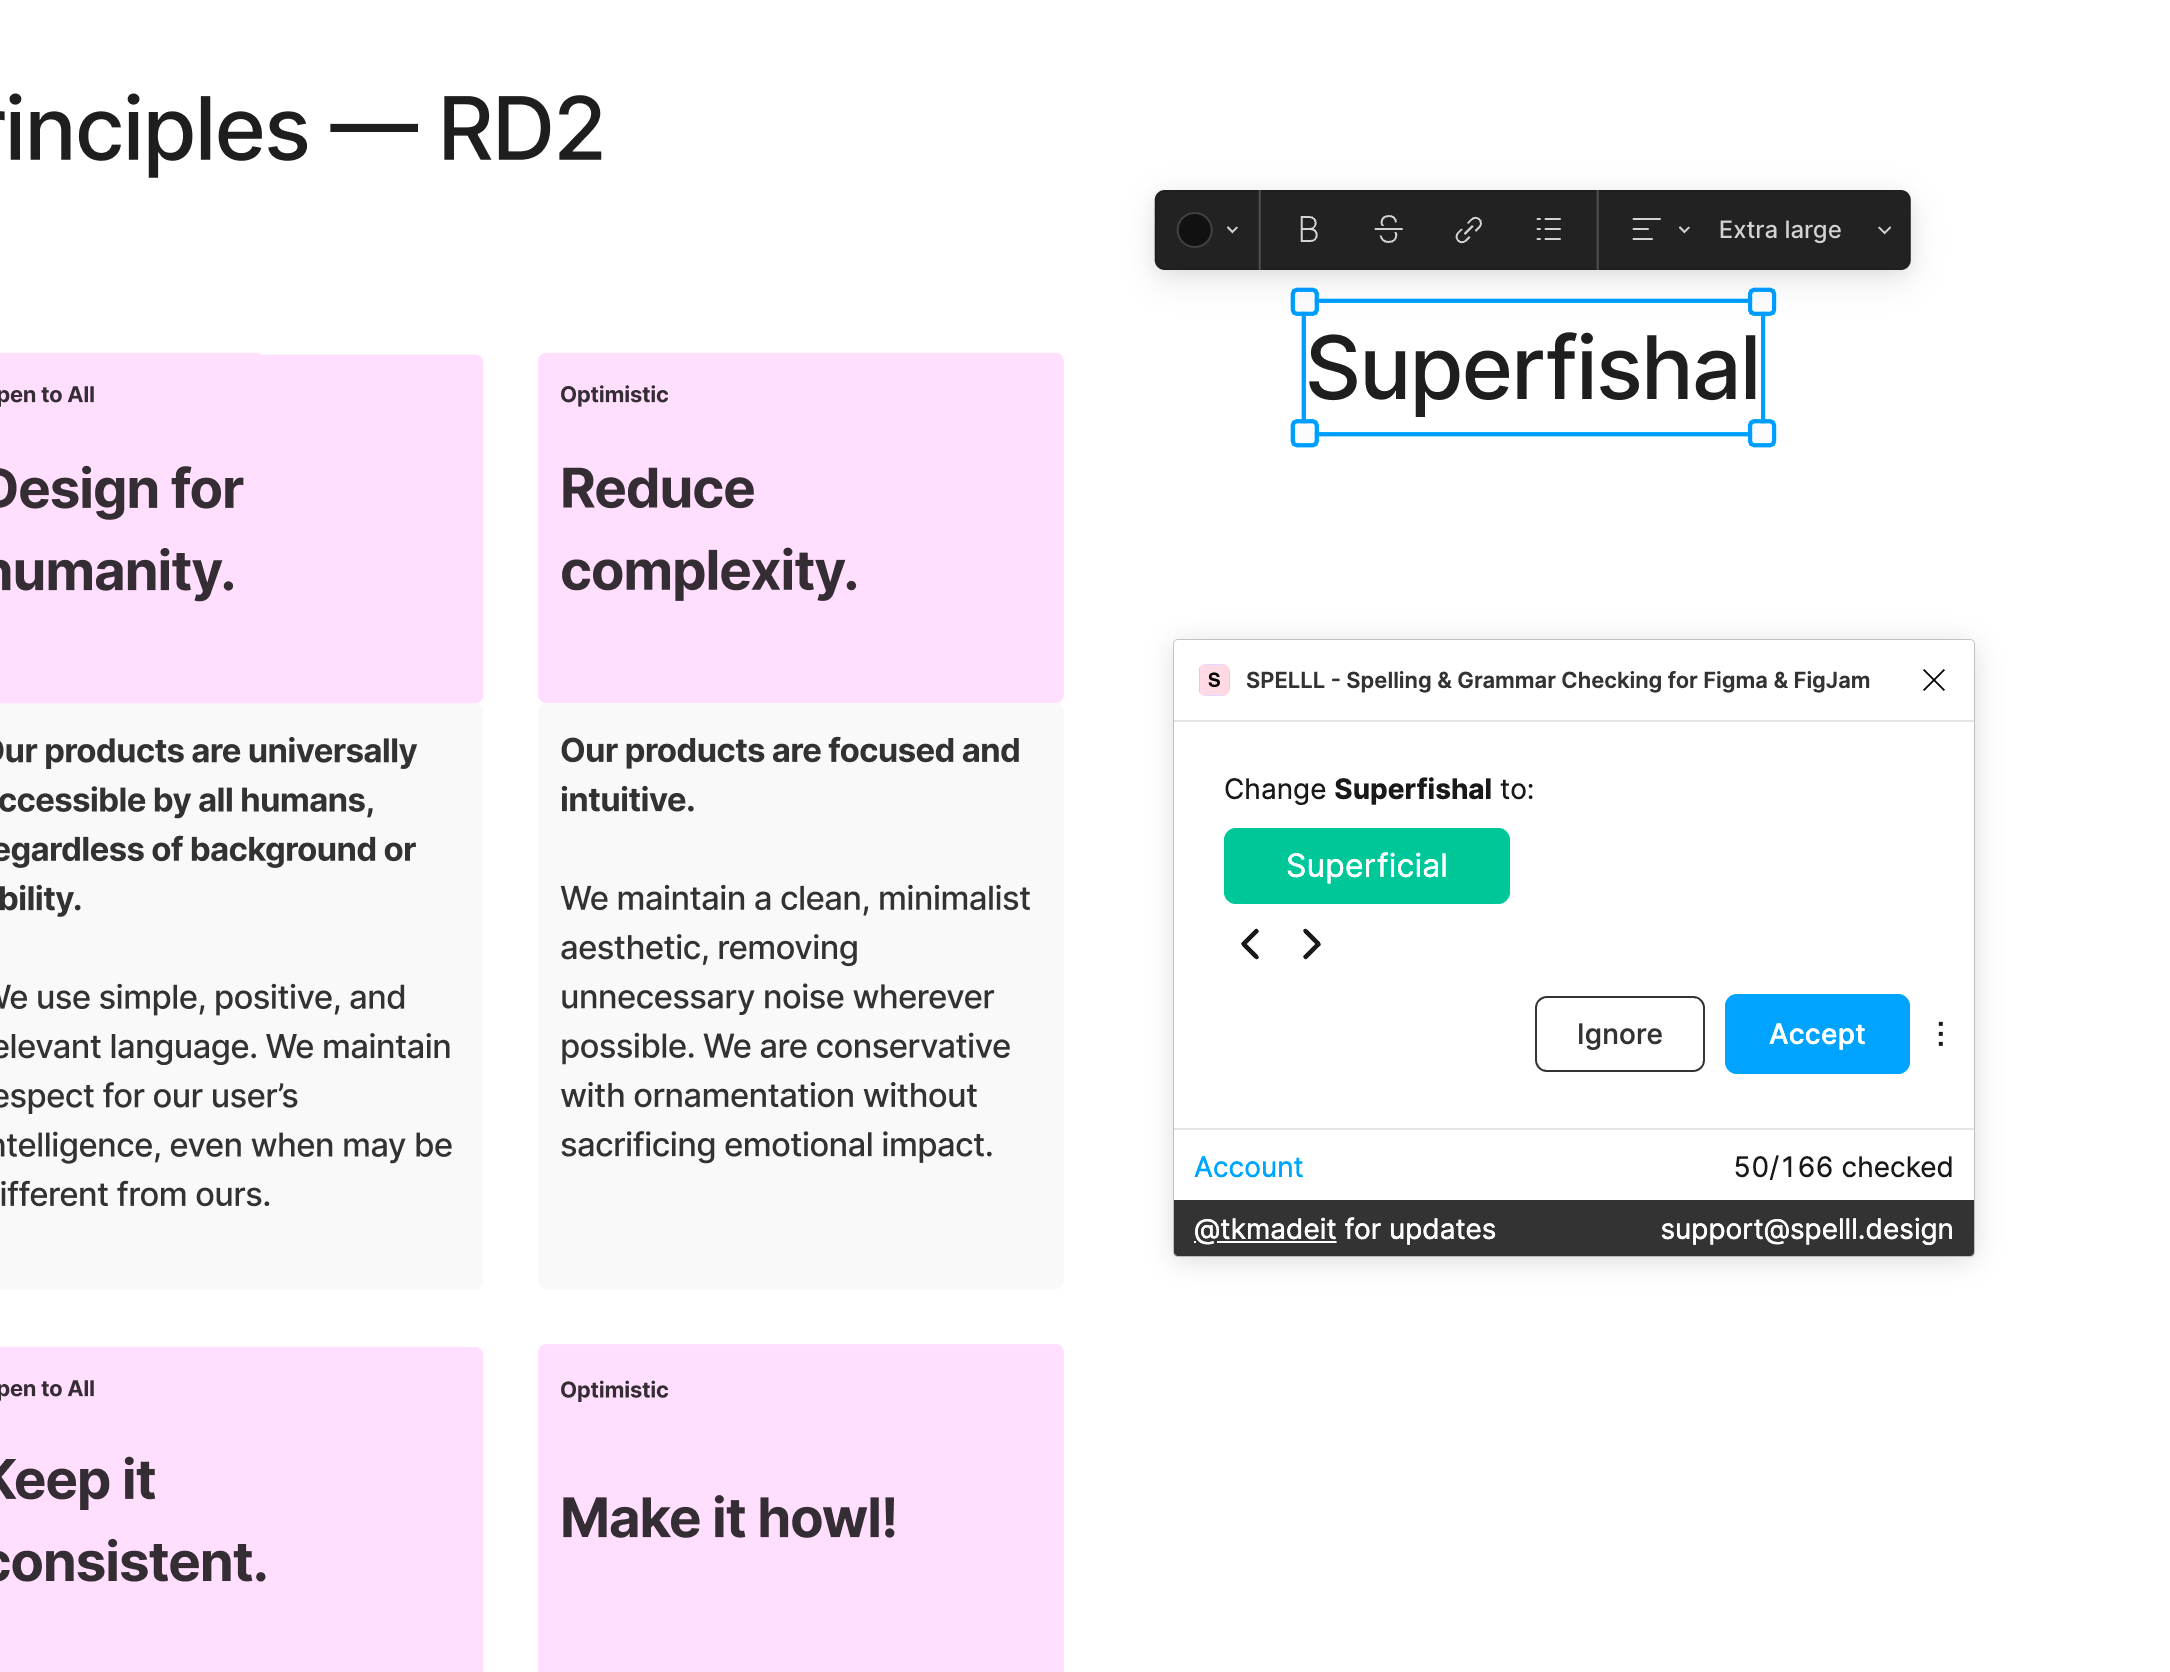This screenshot has width=2170, height=1672.
Task: Click the Account link in SPELLL panel
Action: click(x=1247, y=1166)
